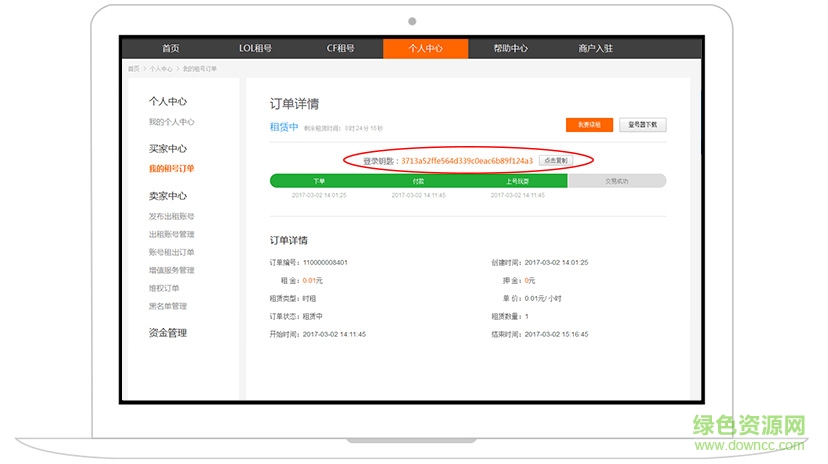828x464 pixels.
Task: Open the 首页 navigation tab
Action: (170, 48)
